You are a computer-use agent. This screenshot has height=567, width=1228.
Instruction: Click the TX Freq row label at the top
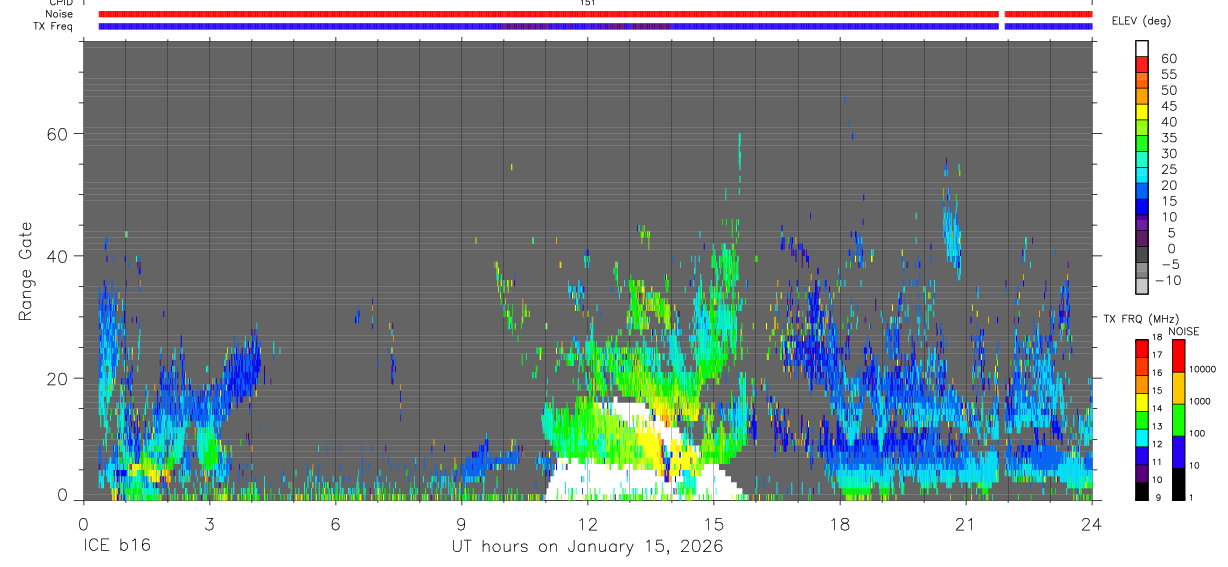click(x=53, y=26)
